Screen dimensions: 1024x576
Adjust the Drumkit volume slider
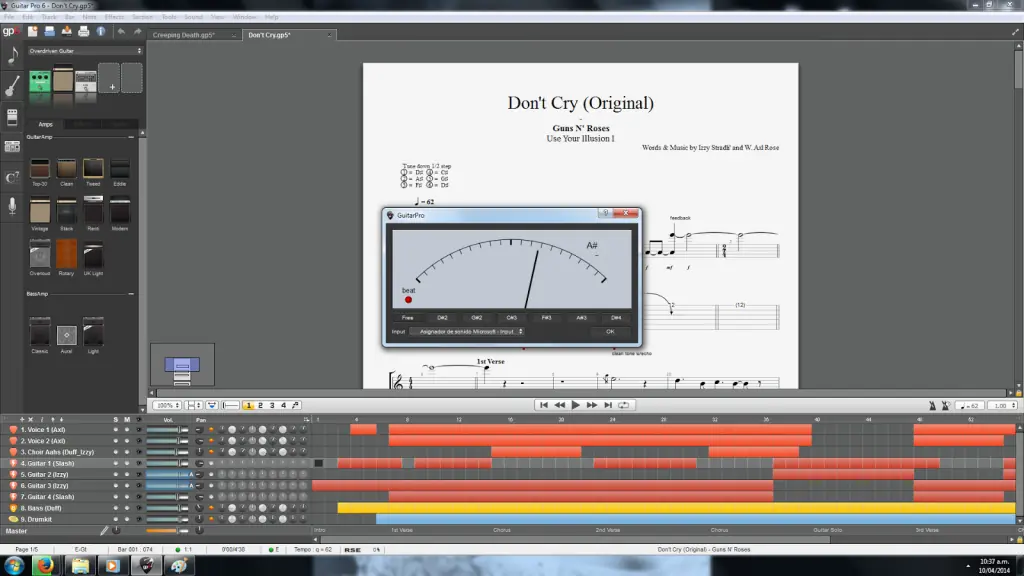coord(167,519)
